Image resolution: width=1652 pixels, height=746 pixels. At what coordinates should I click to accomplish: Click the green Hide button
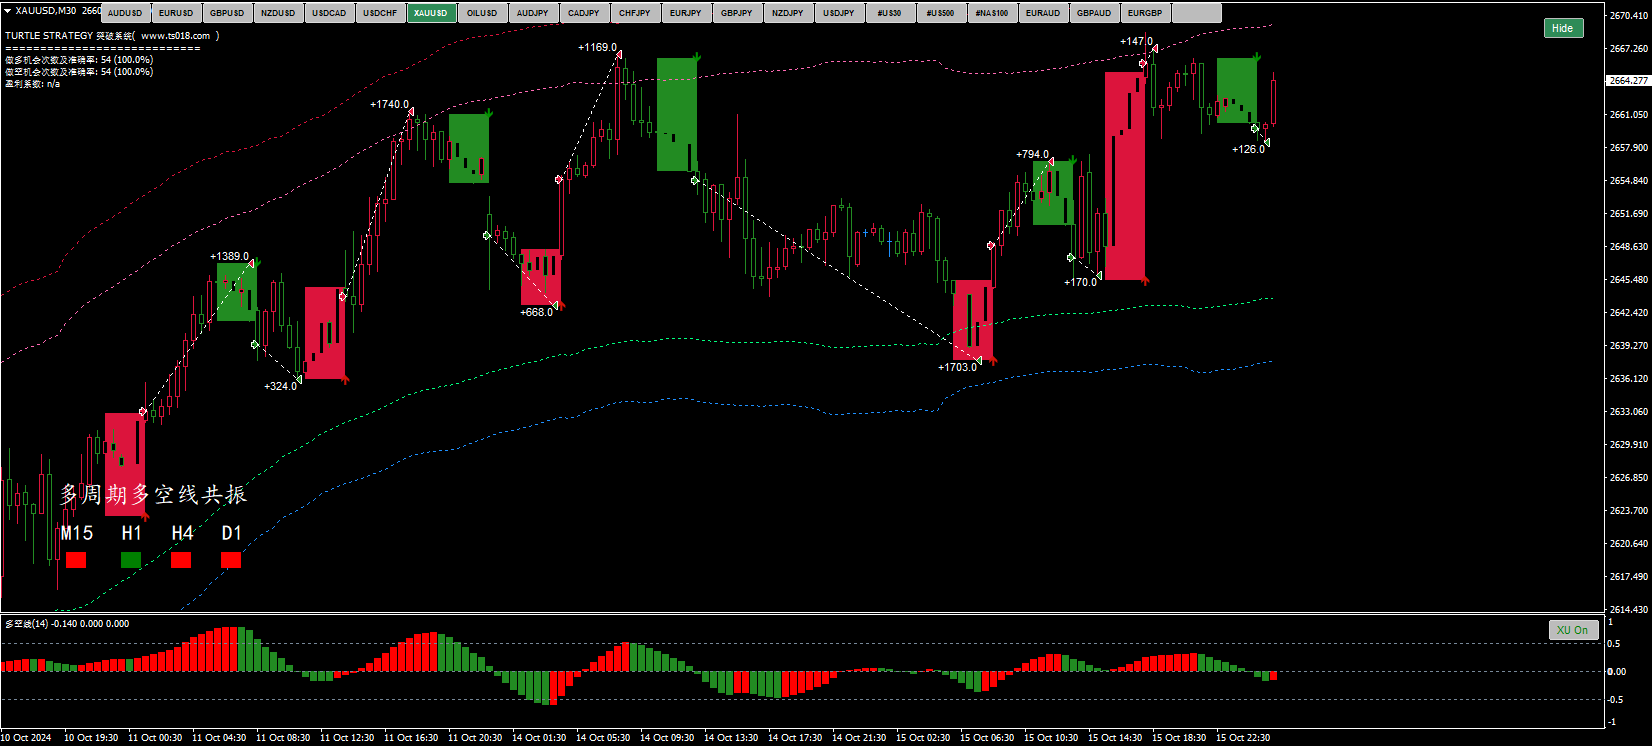tap(1563, 28)
